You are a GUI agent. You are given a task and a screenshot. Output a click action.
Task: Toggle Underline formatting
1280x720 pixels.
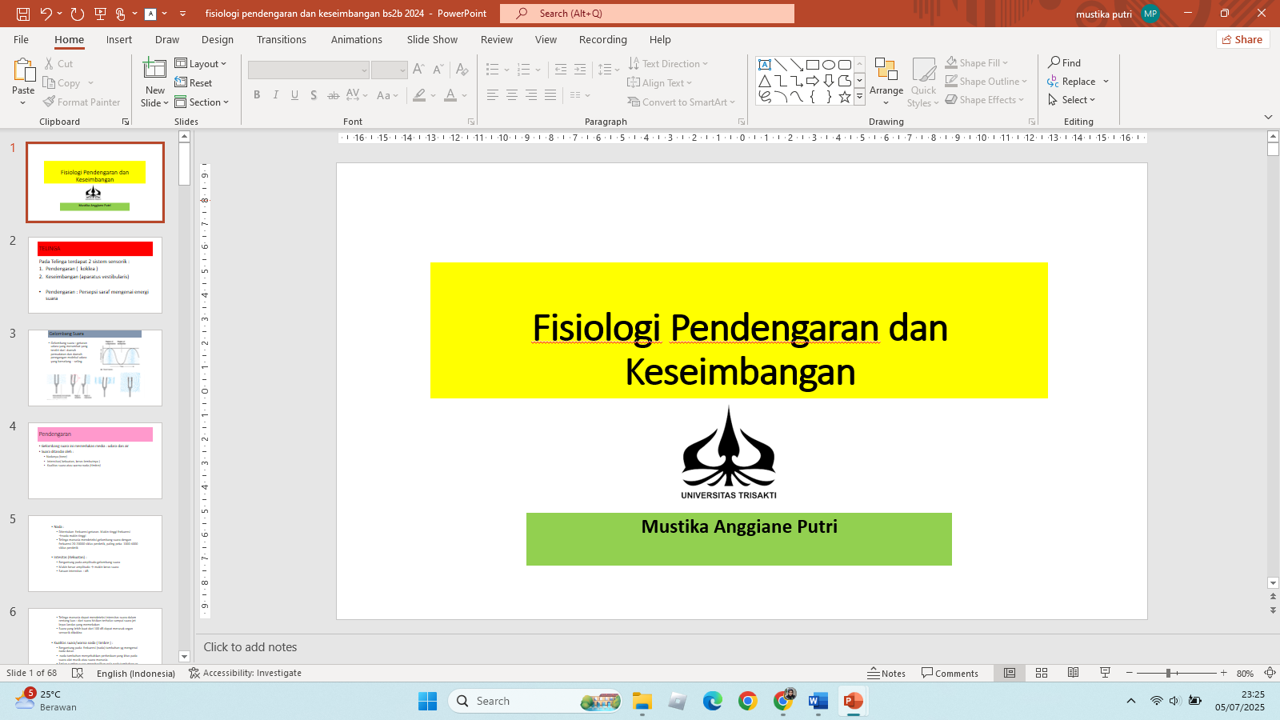295,95
